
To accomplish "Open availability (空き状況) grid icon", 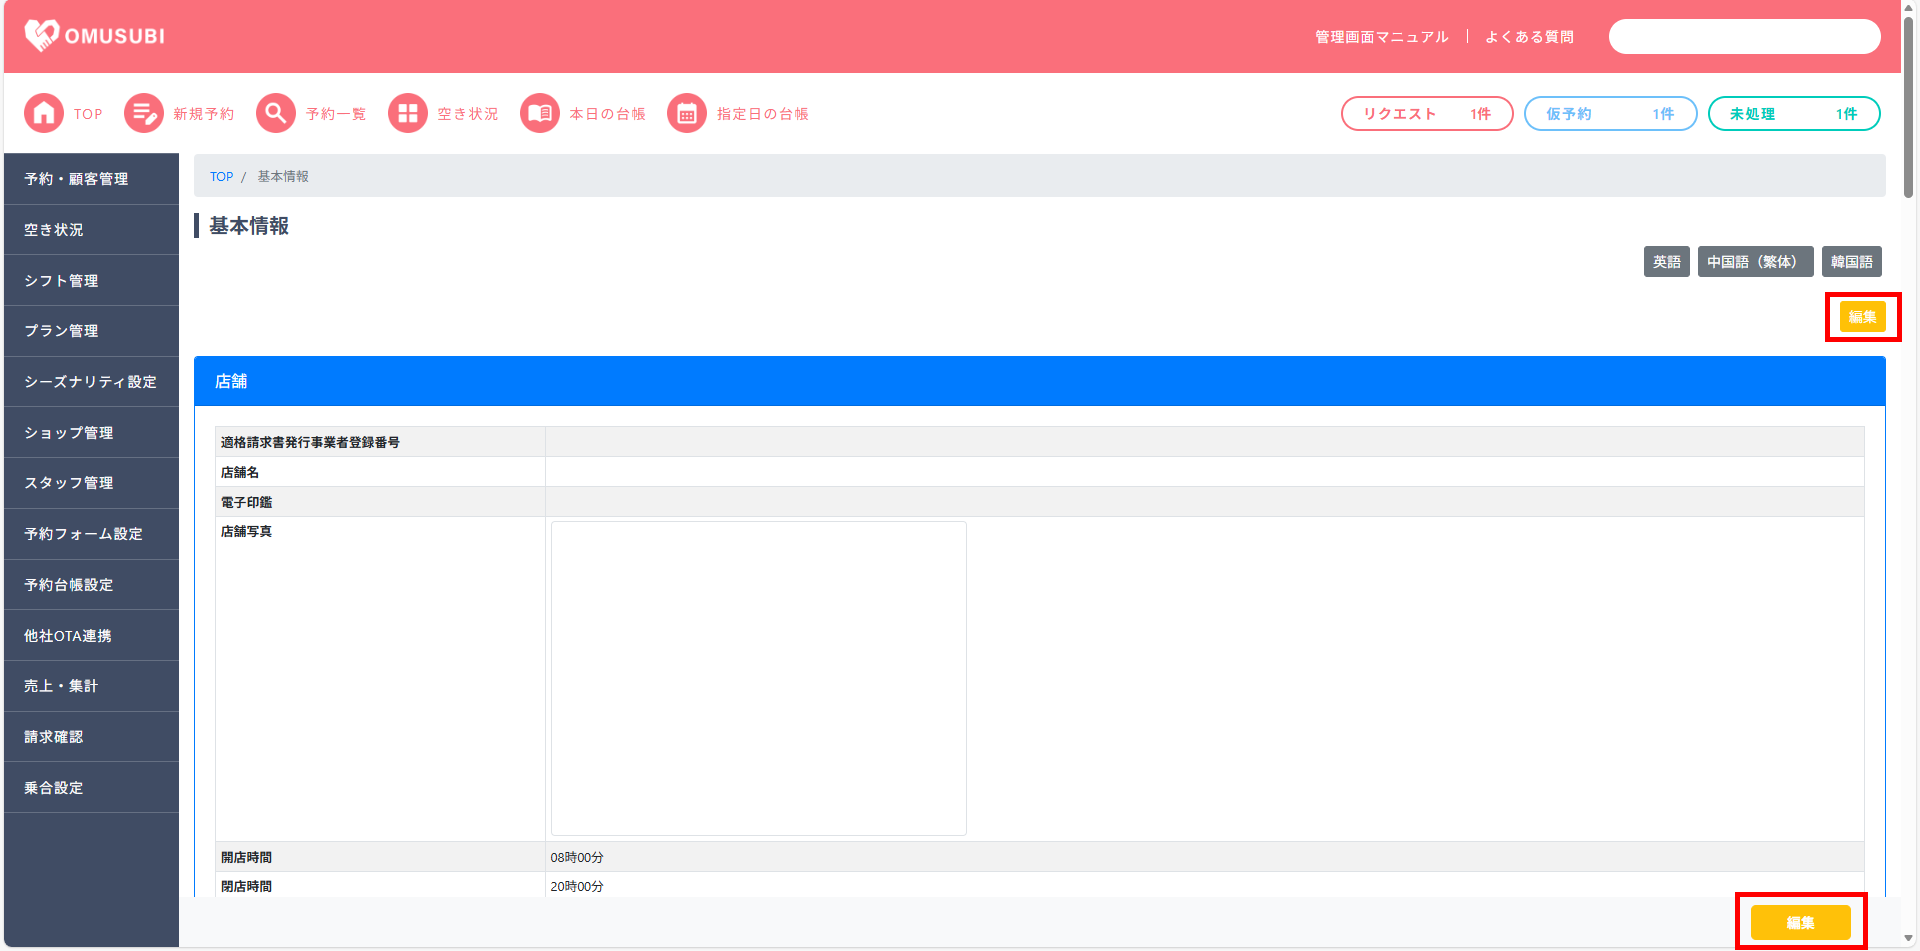I will click(408, 114).
